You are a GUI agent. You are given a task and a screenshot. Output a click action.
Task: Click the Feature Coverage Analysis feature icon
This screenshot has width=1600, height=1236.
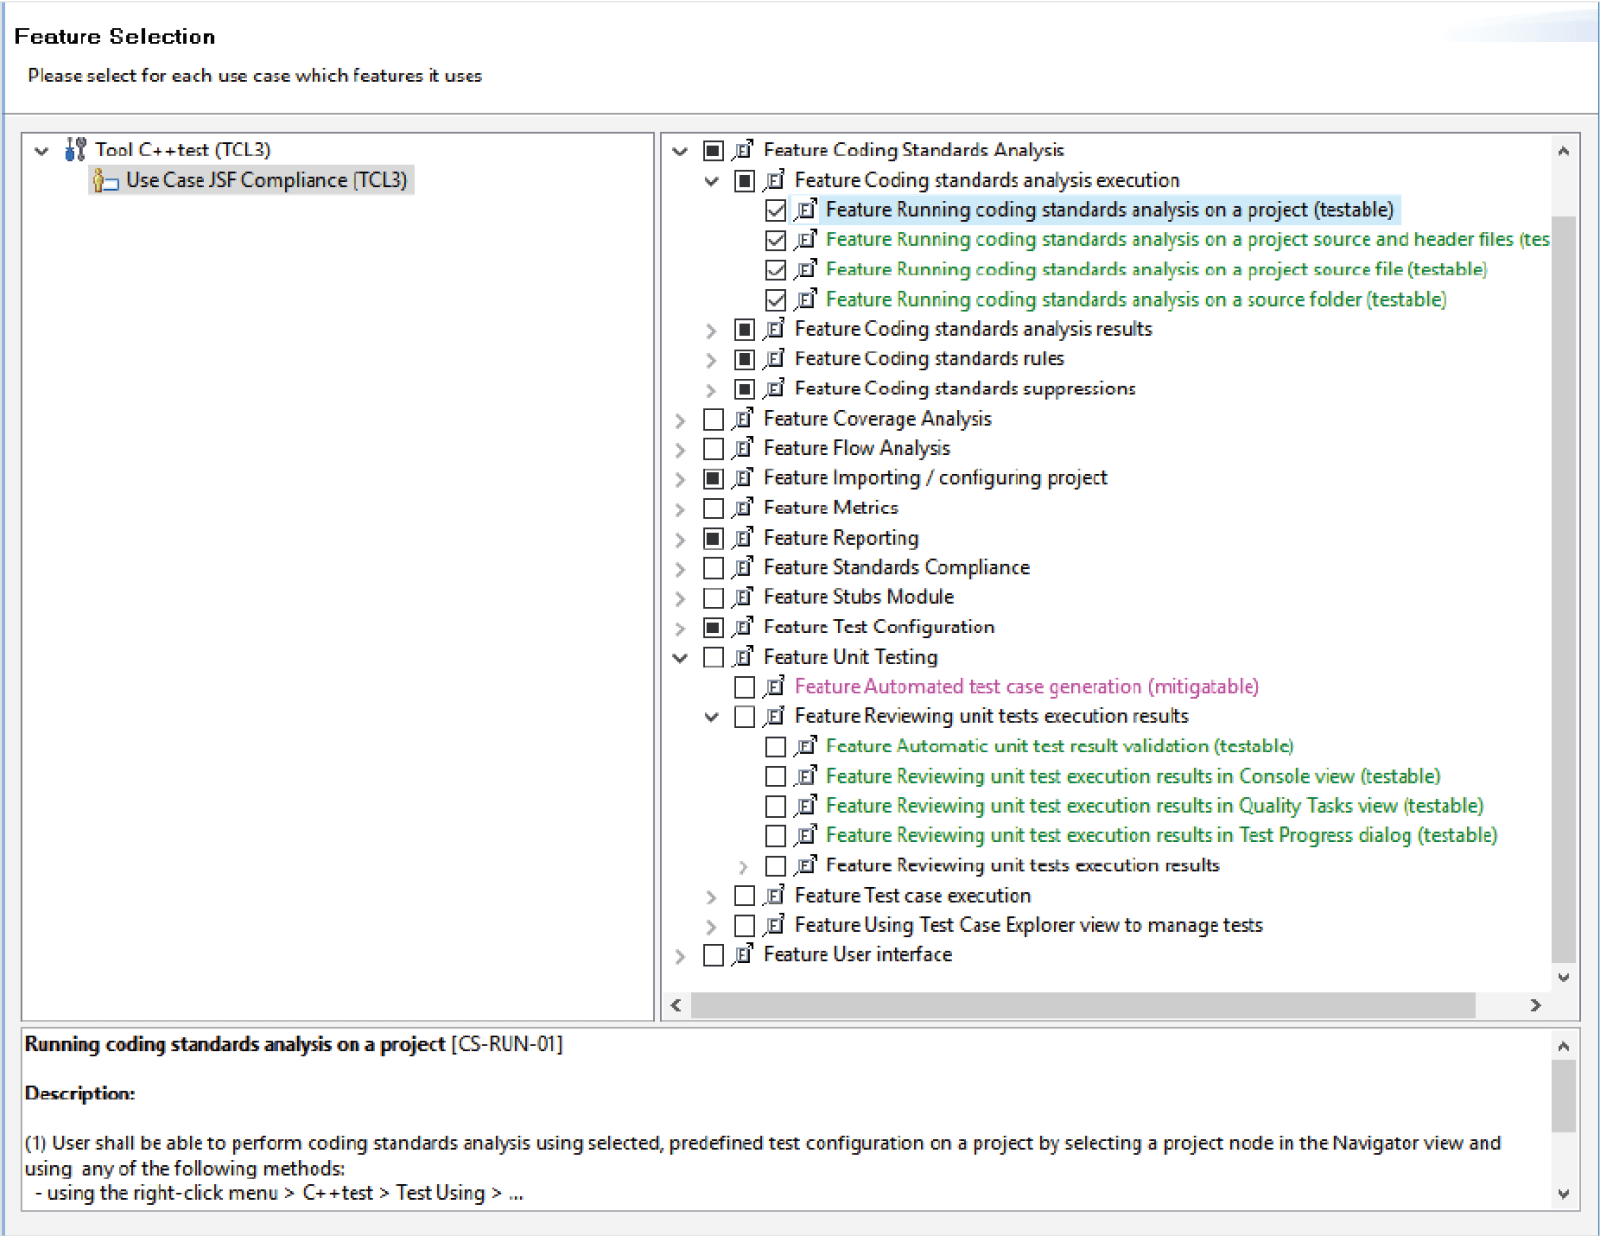coord(743,419)
